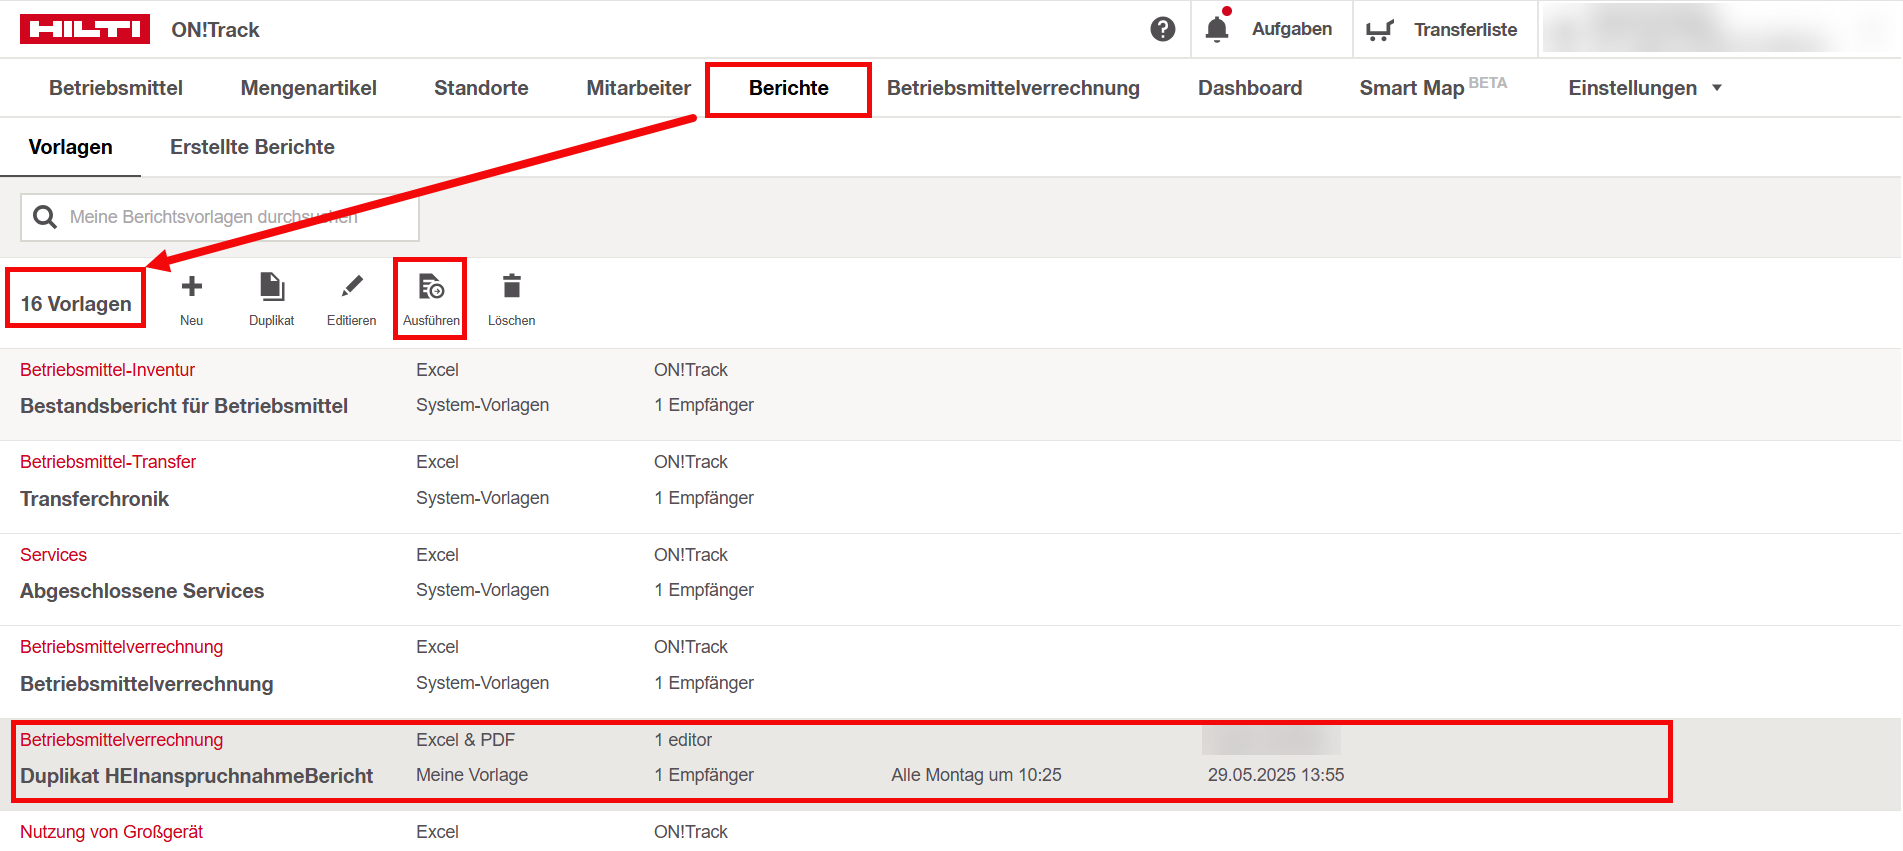
Task: Open notifications bell icon
Action: [x=1216, y=29]
